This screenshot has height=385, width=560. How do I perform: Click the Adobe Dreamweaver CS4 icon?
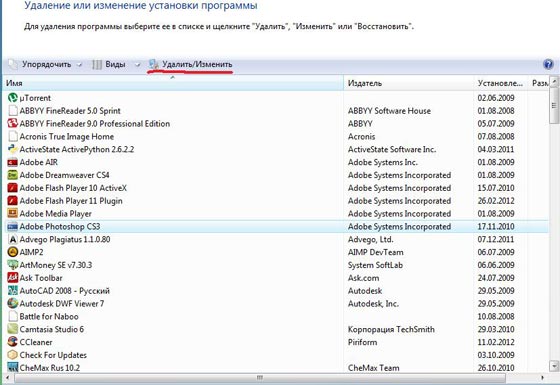pos(12,175)
